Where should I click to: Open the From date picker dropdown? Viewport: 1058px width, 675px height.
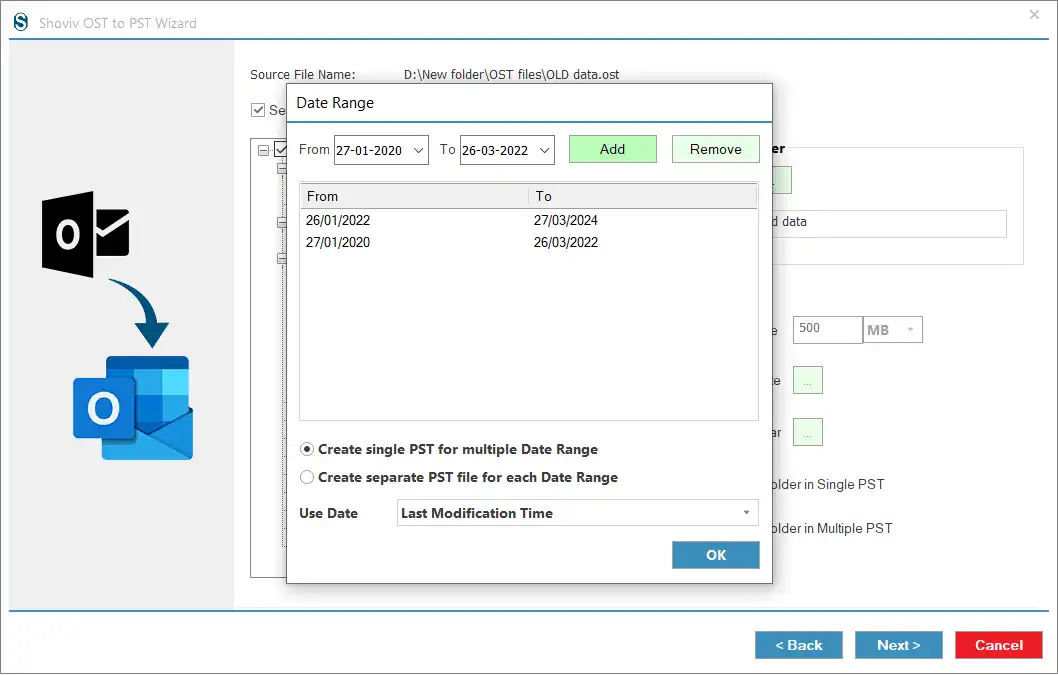[418, 150]
